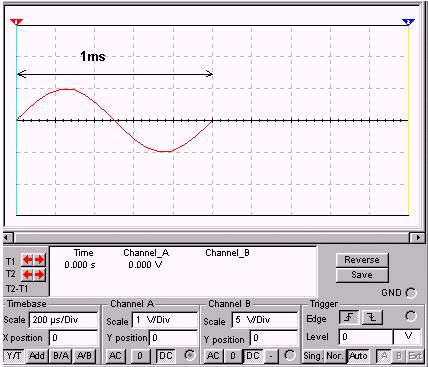The image size is (428, 367).
Task: Grab the blue T2 cursor marker triangle
Action: click(x=408, y=22)
